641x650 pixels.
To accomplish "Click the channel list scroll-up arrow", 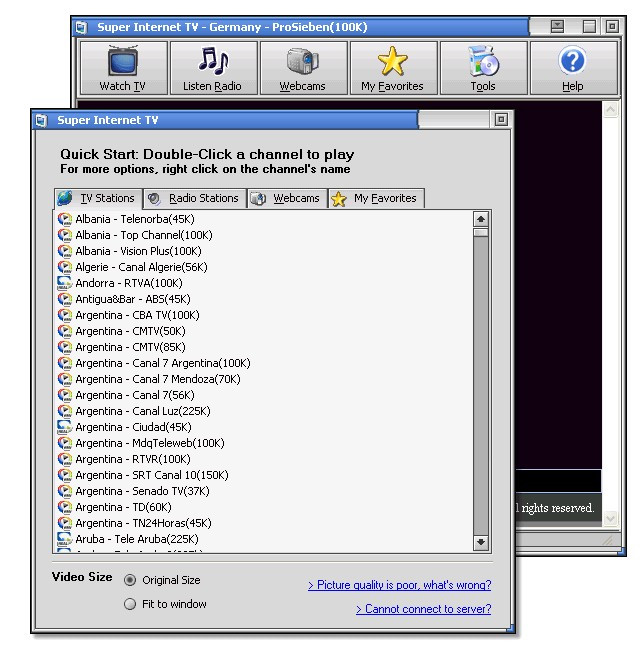I will tap(481, 219).
